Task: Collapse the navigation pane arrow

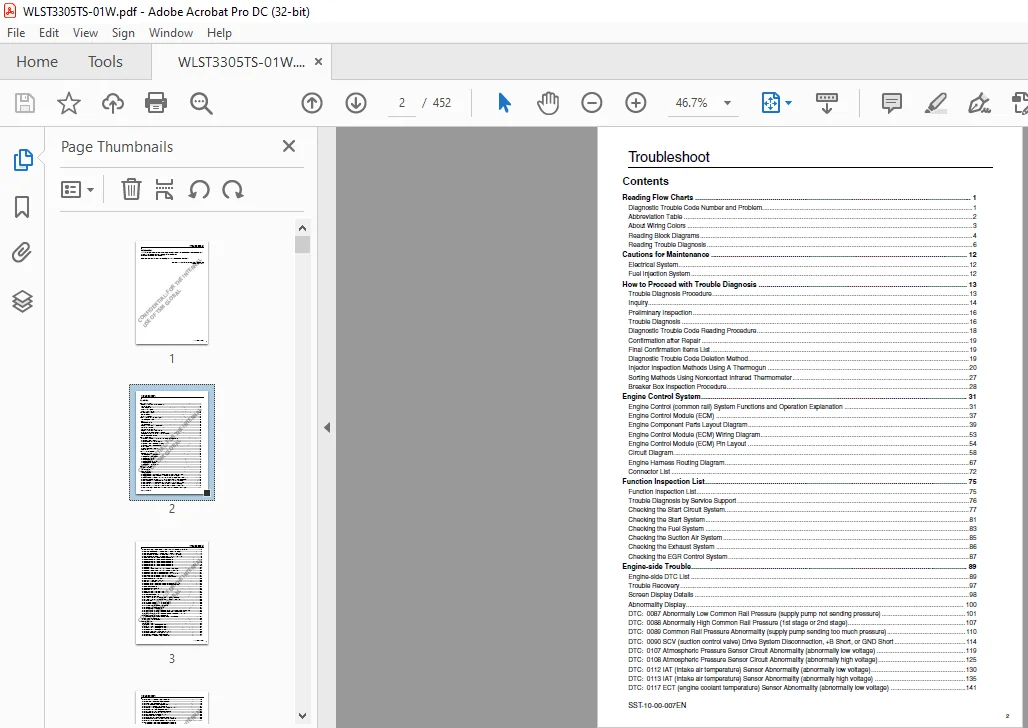Action: (x=326, y=428)
